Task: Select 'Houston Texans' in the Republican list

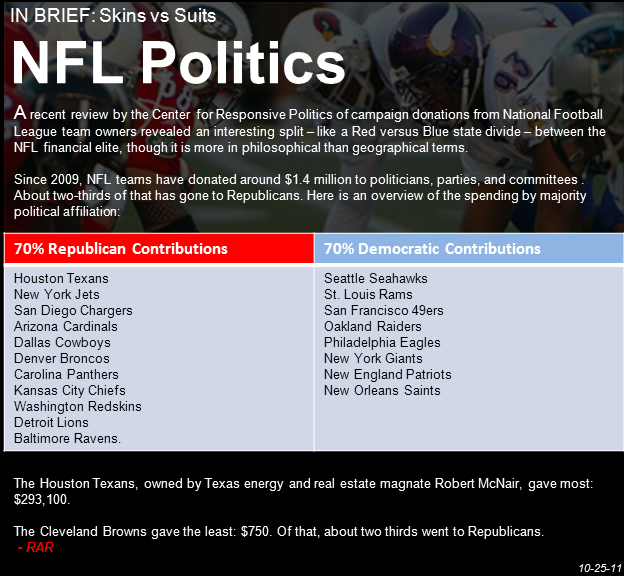Action: coord(61,278)
